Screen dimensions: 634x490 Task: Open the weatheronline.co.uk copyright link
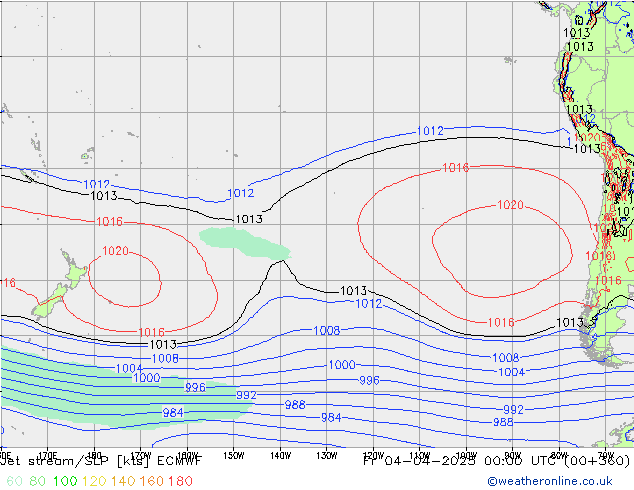(550, 481)
